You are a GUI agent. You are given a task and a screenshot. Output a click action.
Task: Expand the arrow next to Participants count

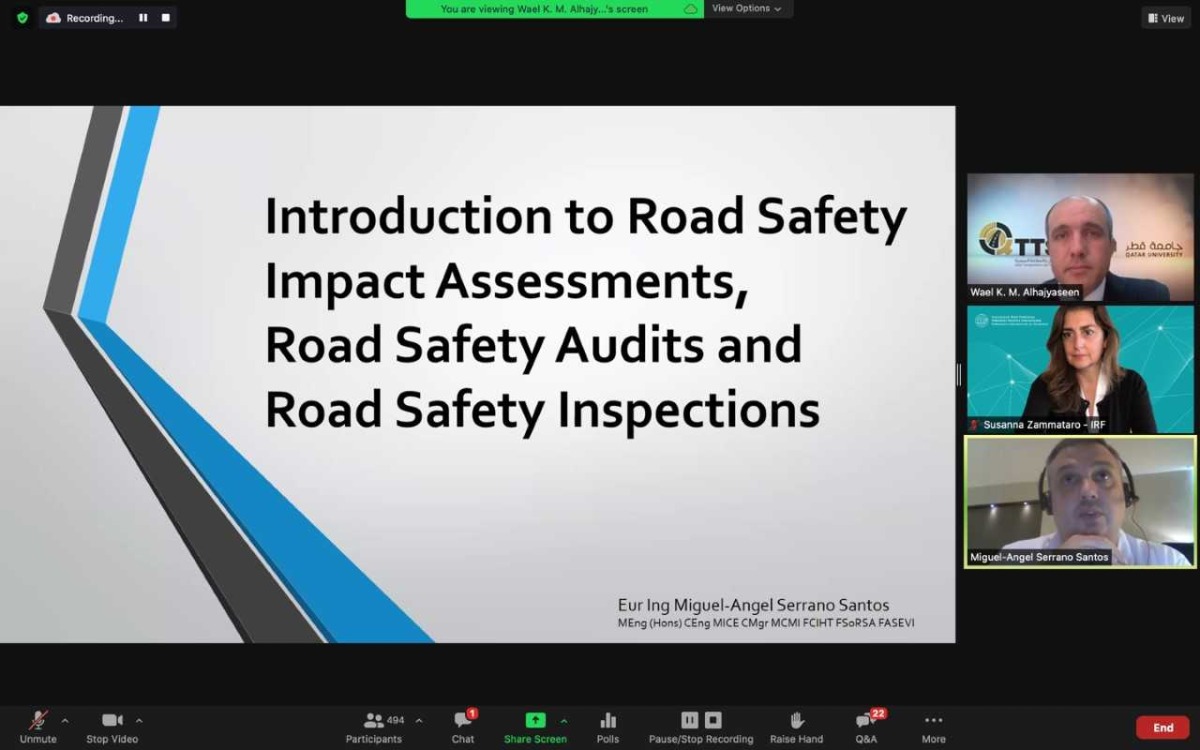pos(418,720)
